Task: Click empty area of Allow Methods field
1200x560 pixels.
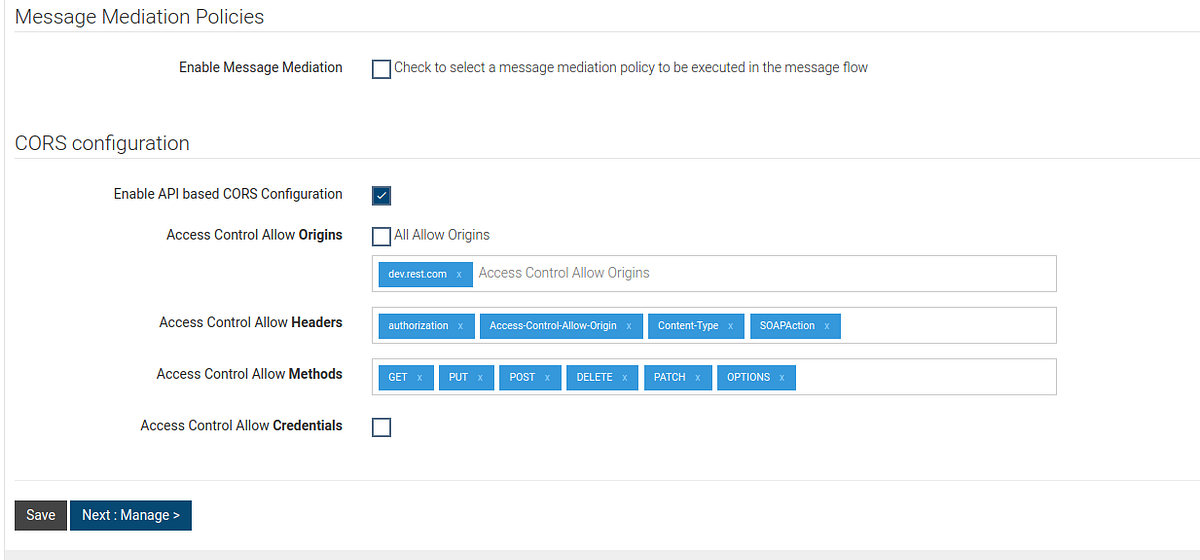Action: (925, 377)
